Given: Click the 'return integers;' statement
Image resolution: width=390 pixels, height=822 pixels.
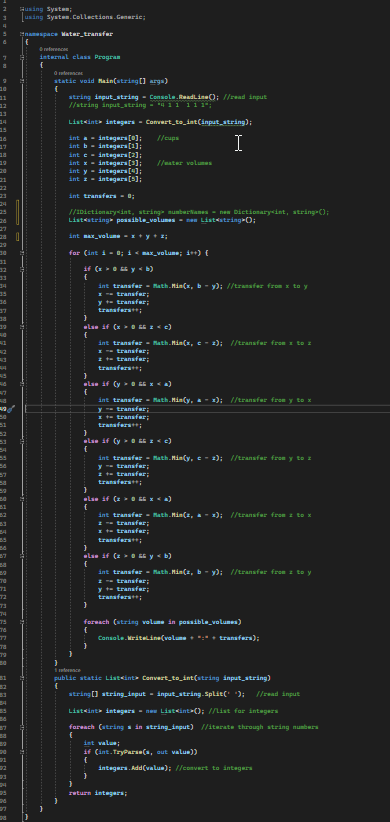Looking at the screenshot, I should 98,793.
